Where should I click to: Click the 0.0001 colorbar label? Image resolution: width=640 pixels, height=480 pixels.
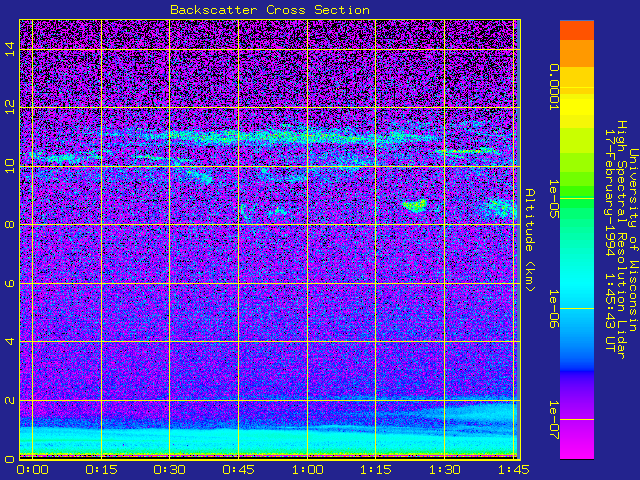point(553,87)
